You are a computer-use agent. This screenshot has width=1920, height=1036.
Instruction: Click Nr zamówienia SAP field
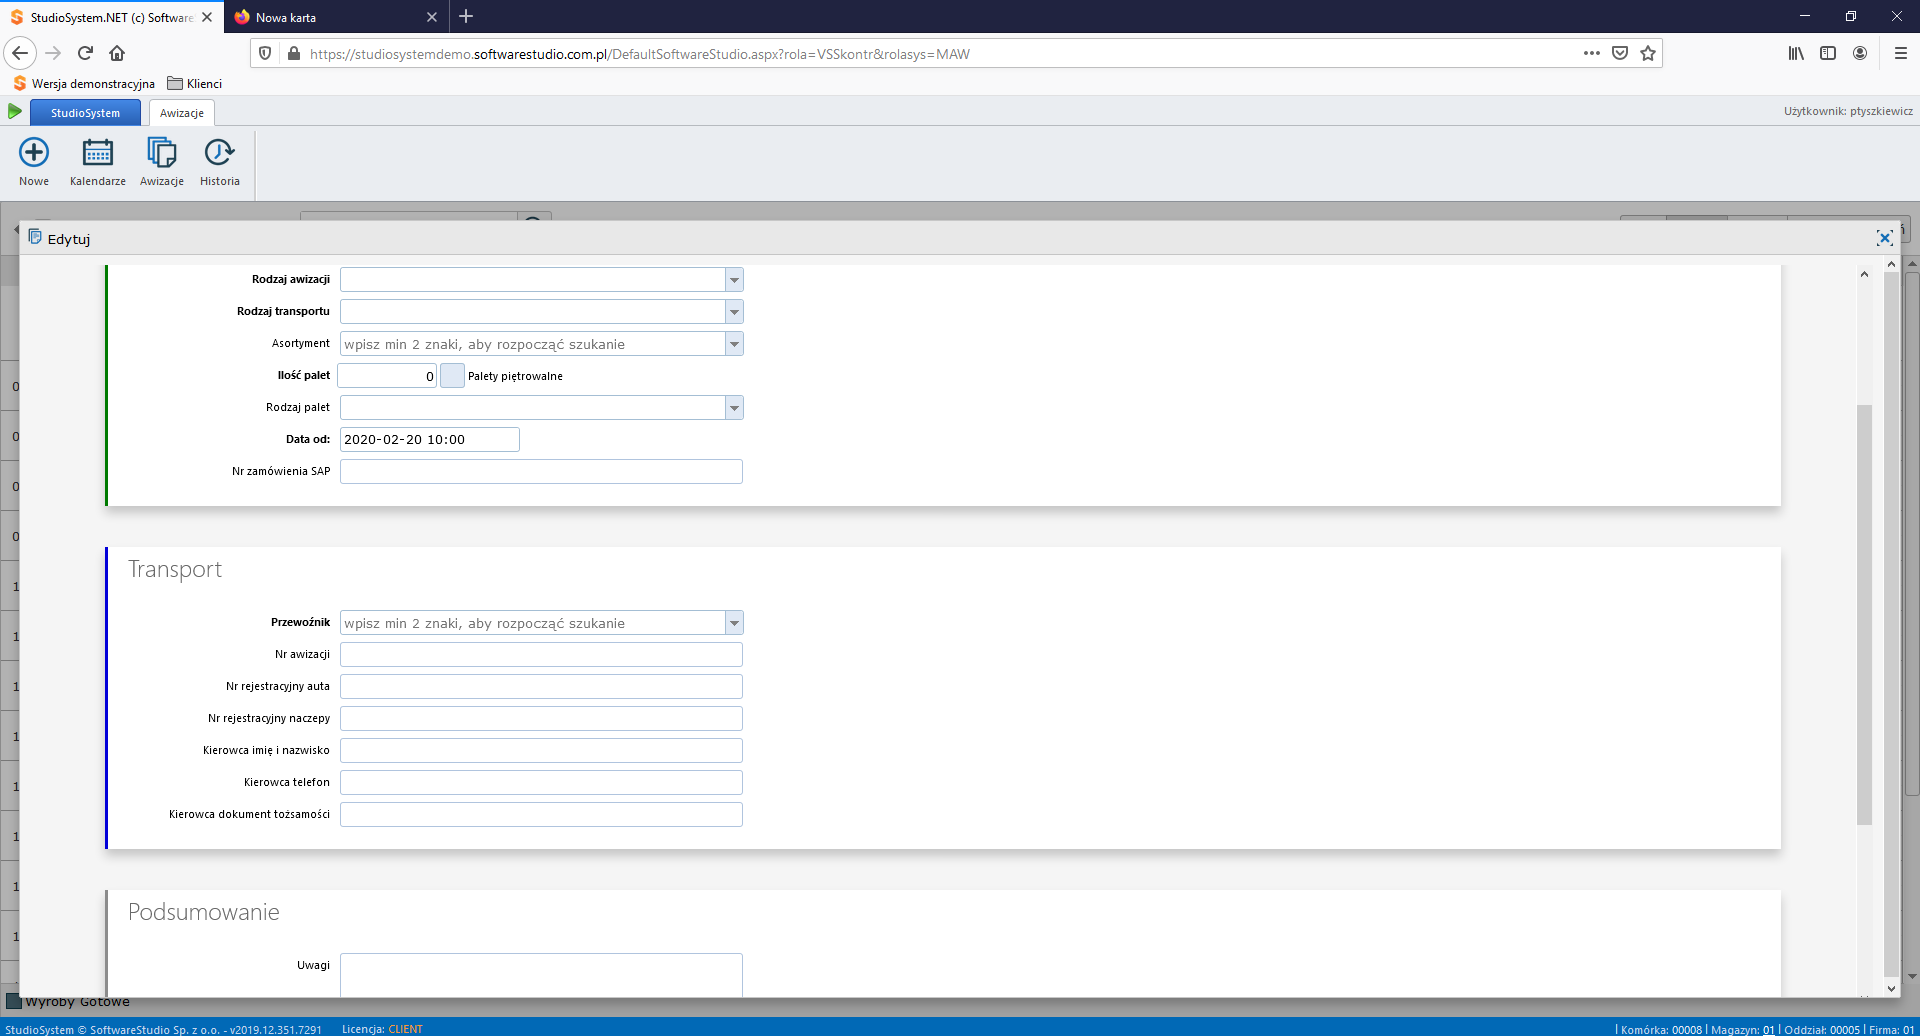[x=541, y=471]
